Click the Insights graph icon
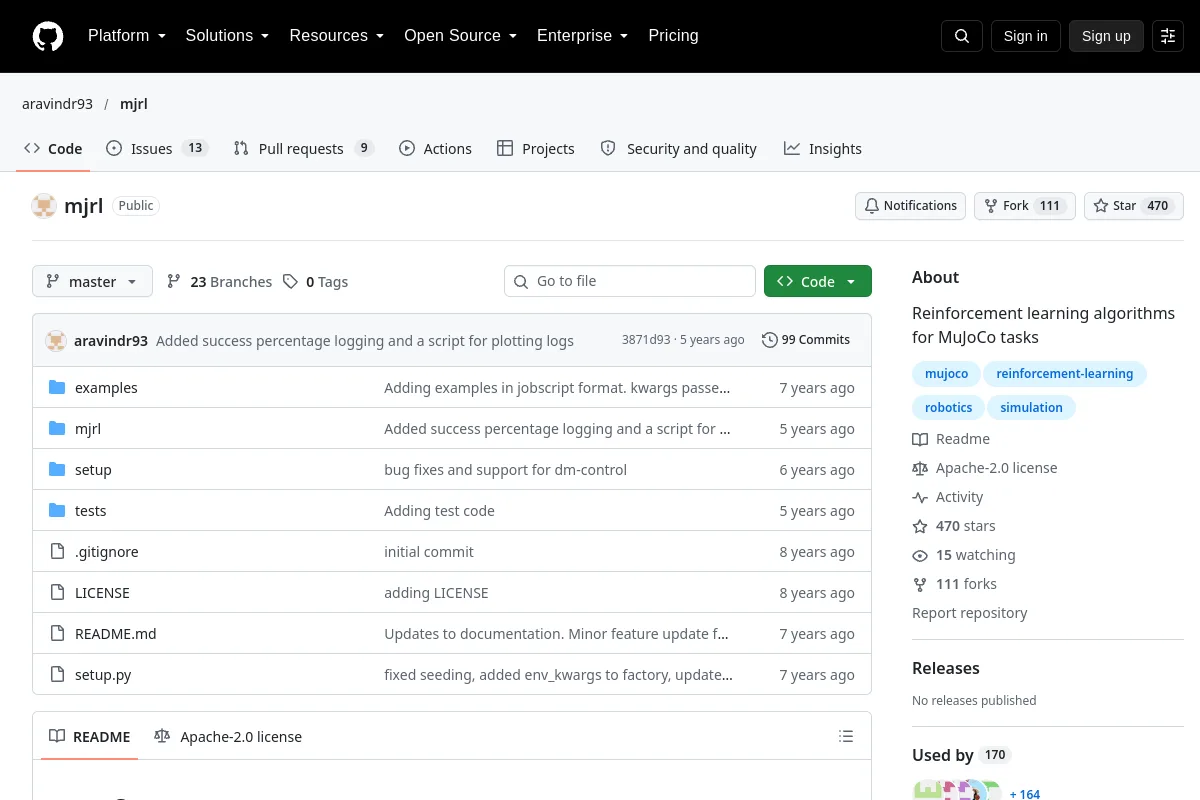The width and height of the screenshot is (1200, 800). point(792,148)
